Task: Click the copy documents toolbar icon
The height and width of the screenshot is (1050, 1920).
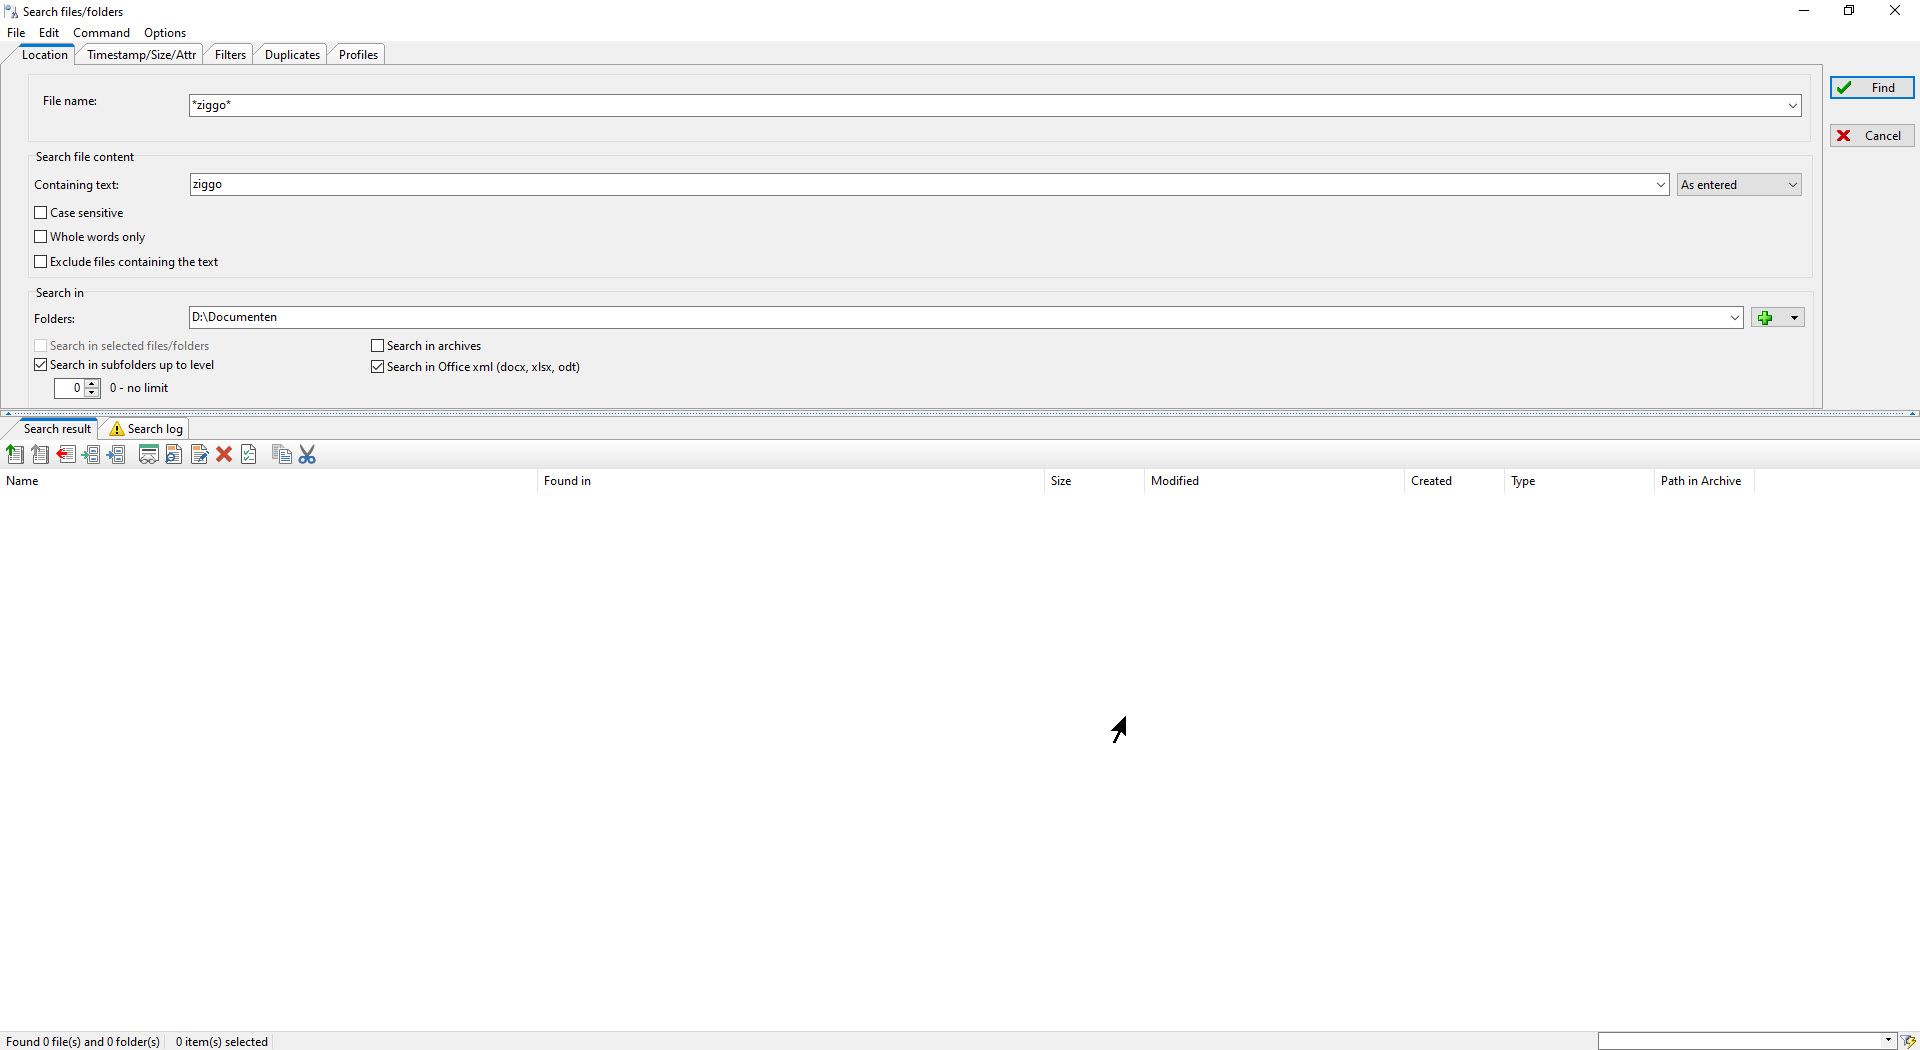Action: [282, 455]
